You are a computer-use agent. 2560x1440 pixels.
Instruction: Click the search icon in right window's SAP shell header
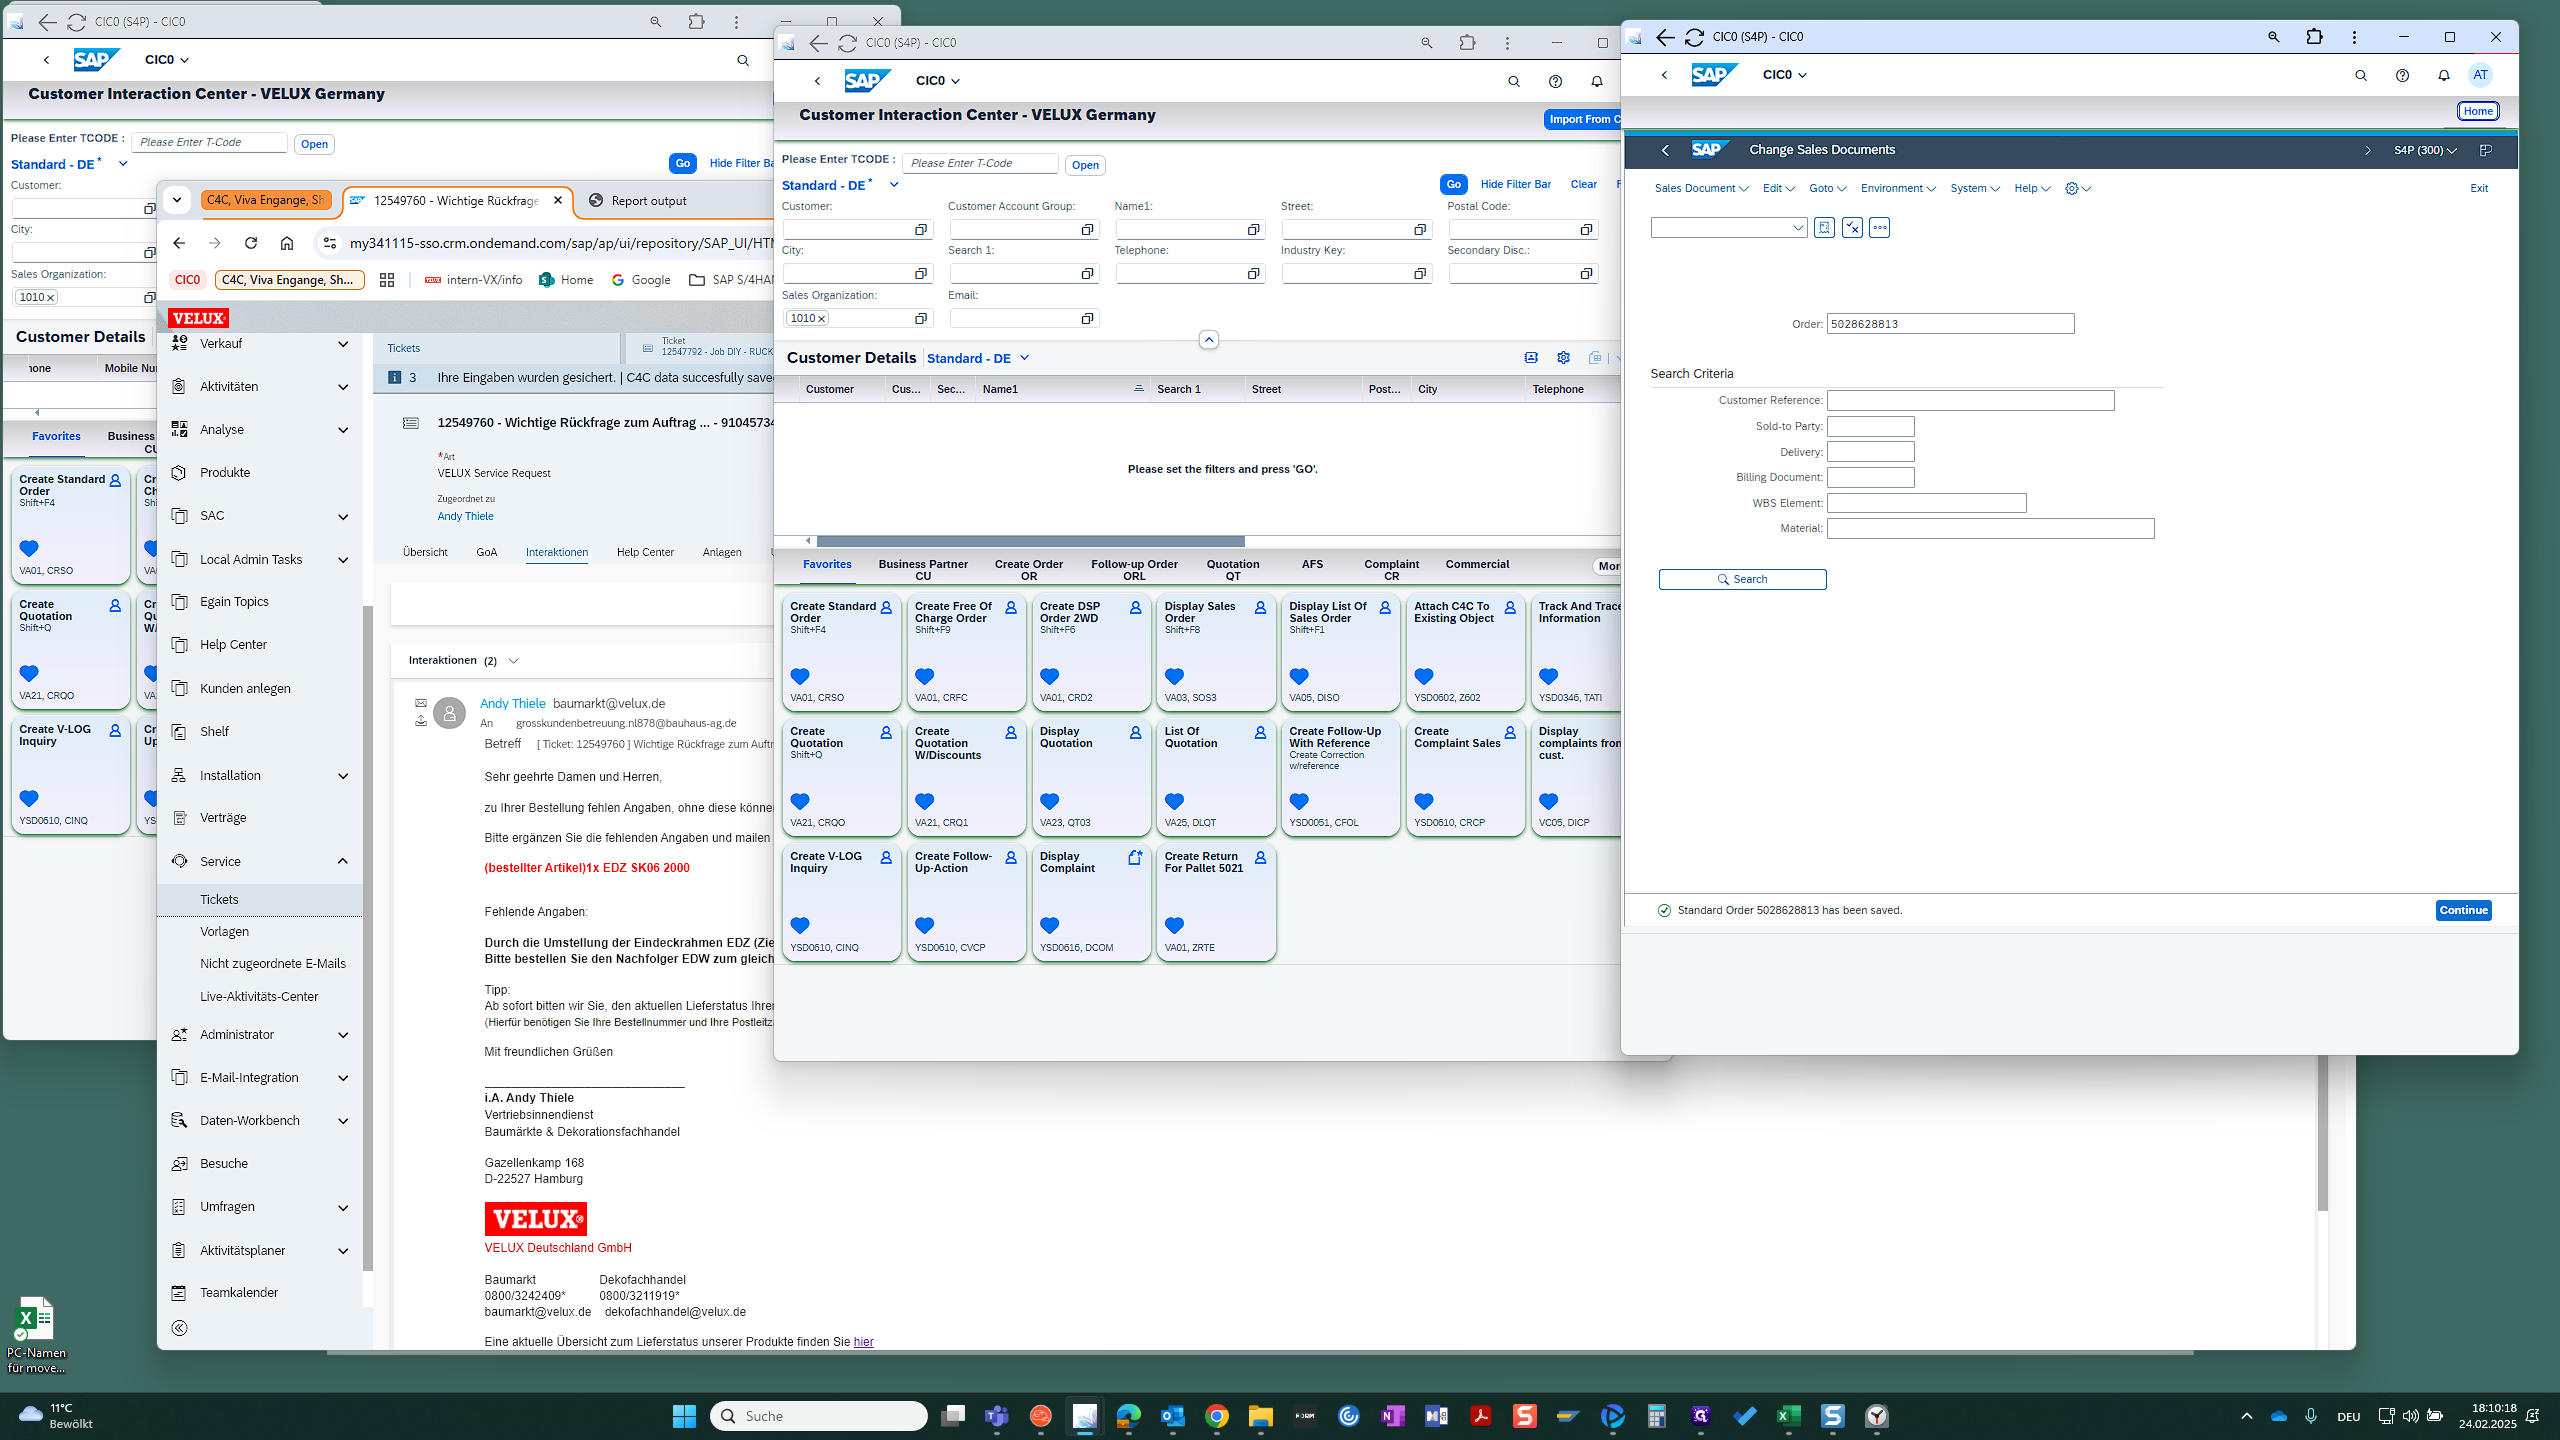pyautogui.click(x=2361, y=75)
